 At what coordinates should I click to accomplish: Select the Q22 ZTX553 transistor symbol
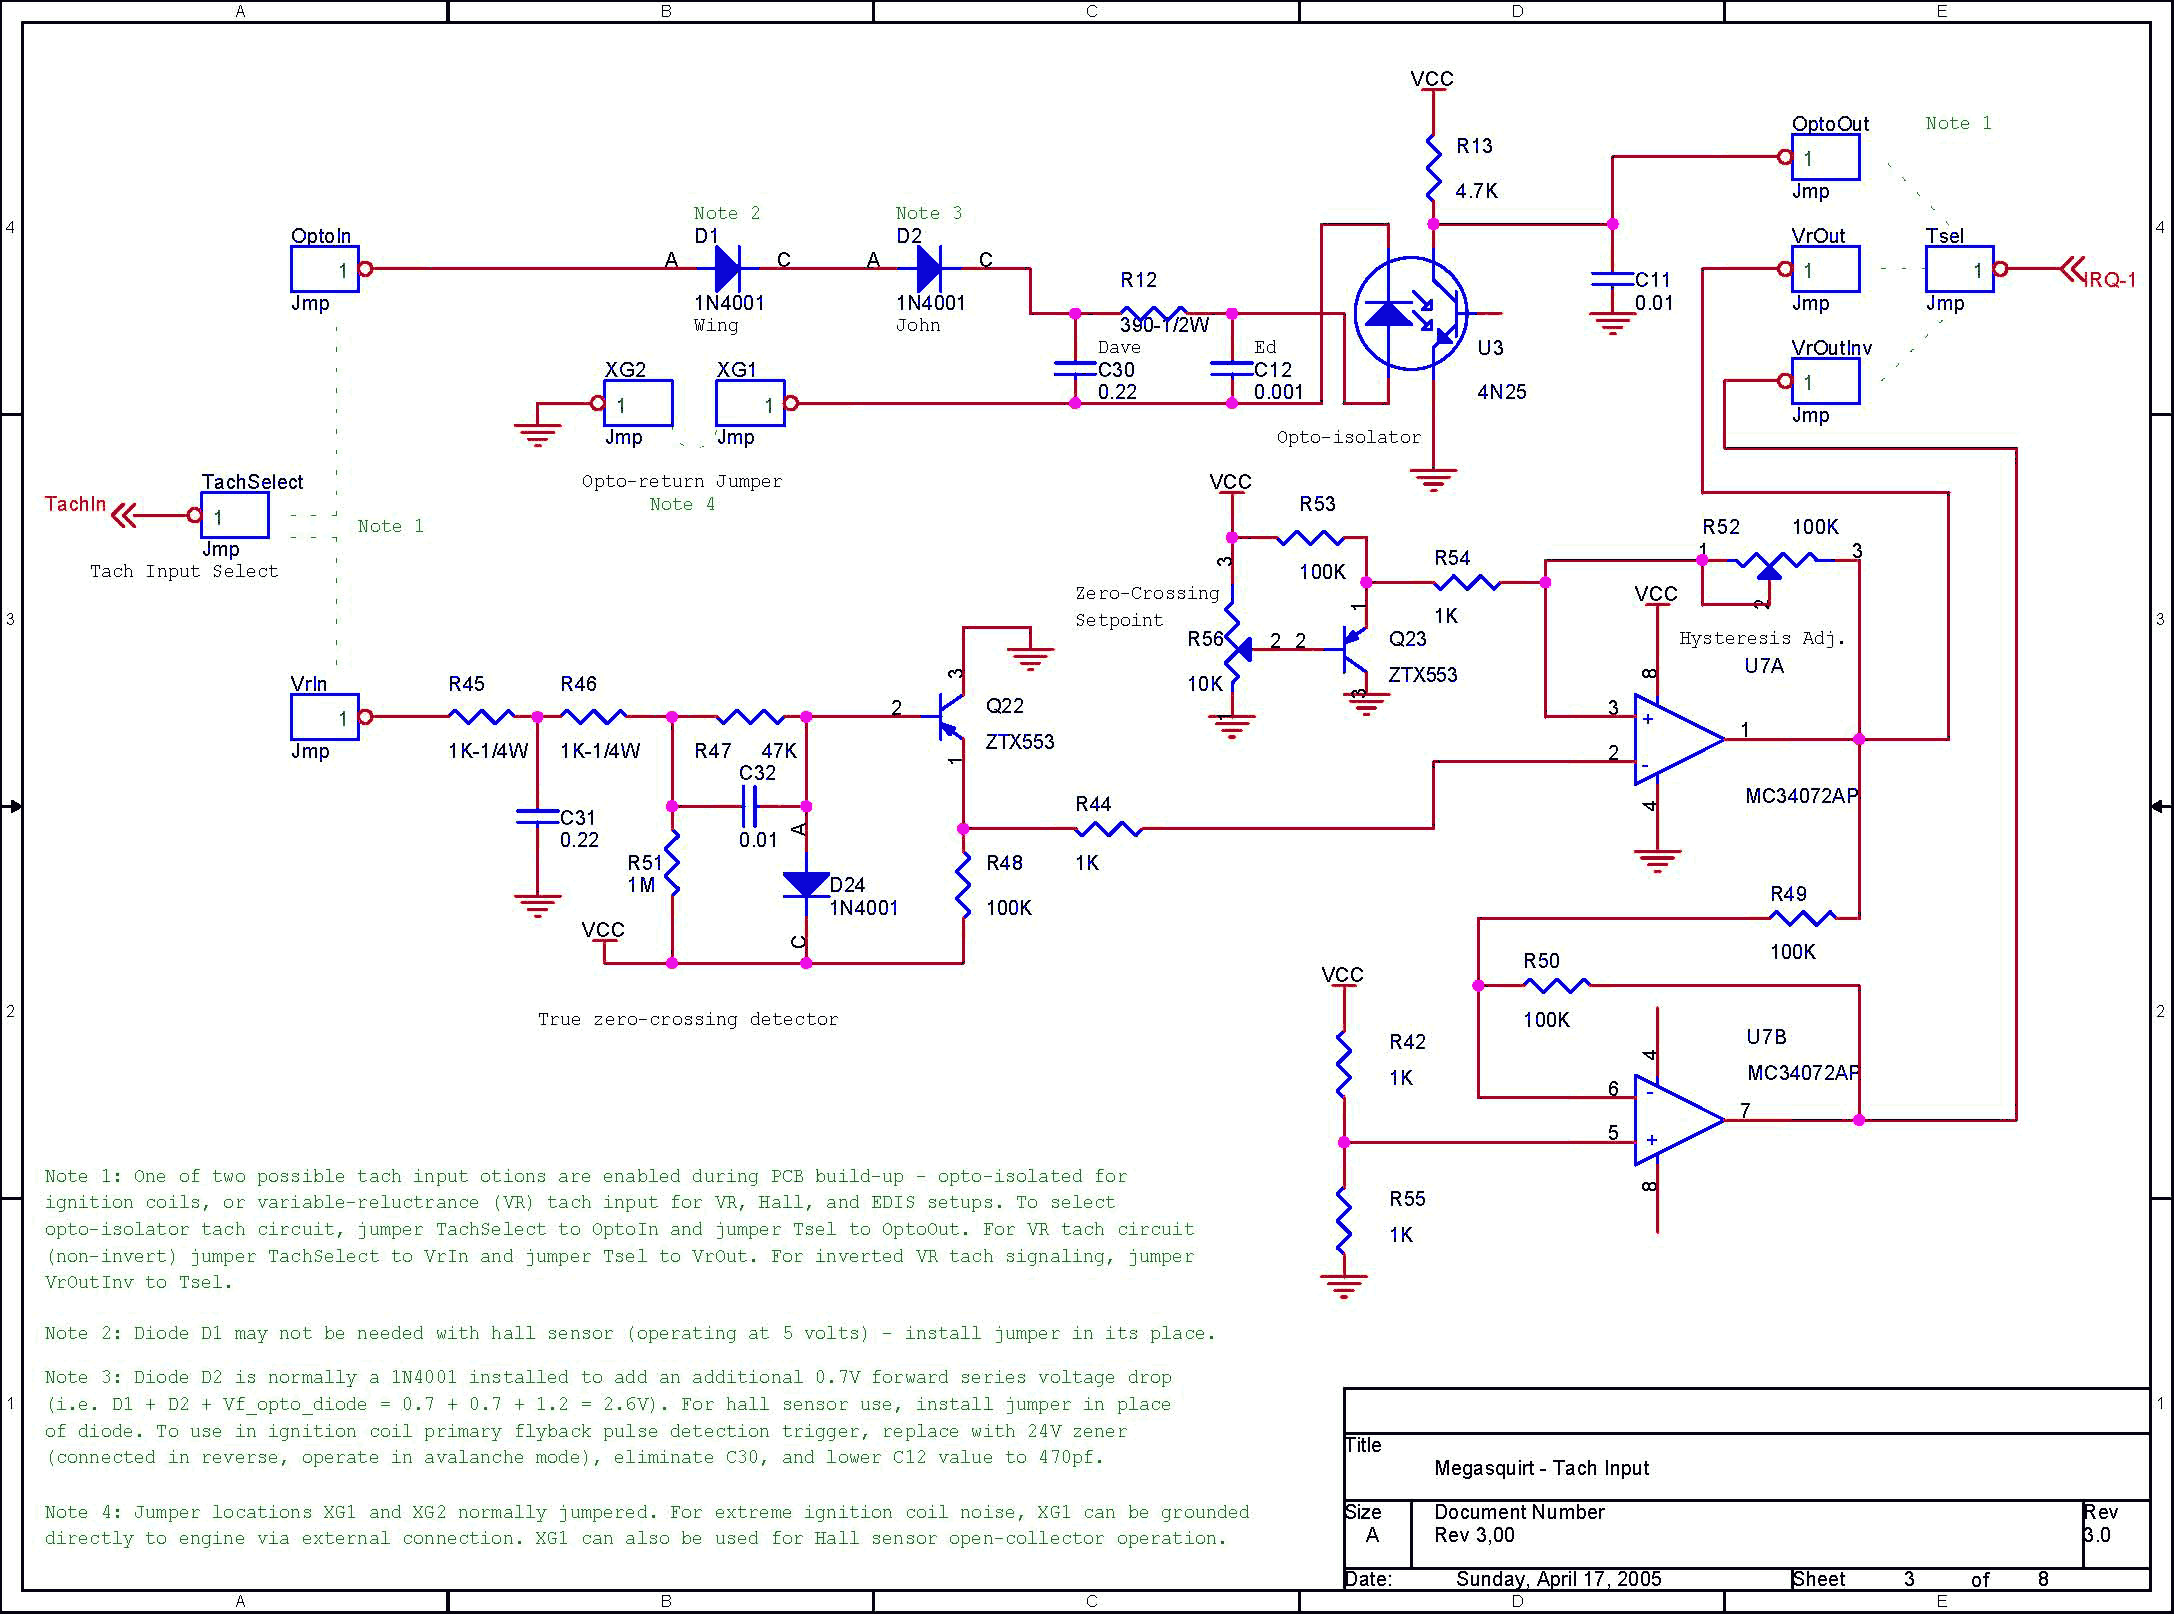coord(950,716)
